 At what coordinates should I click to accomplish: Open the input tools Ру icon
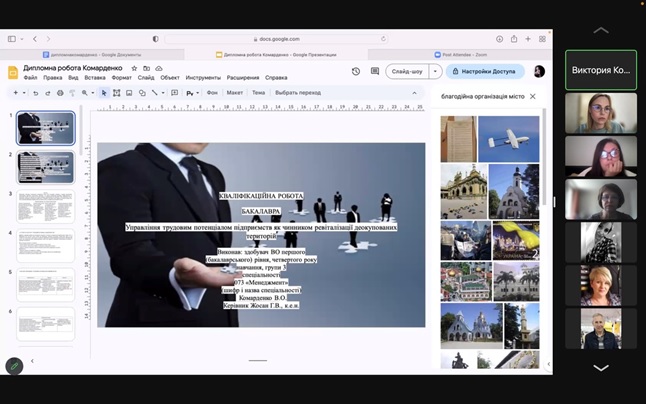tap(190, 93)
